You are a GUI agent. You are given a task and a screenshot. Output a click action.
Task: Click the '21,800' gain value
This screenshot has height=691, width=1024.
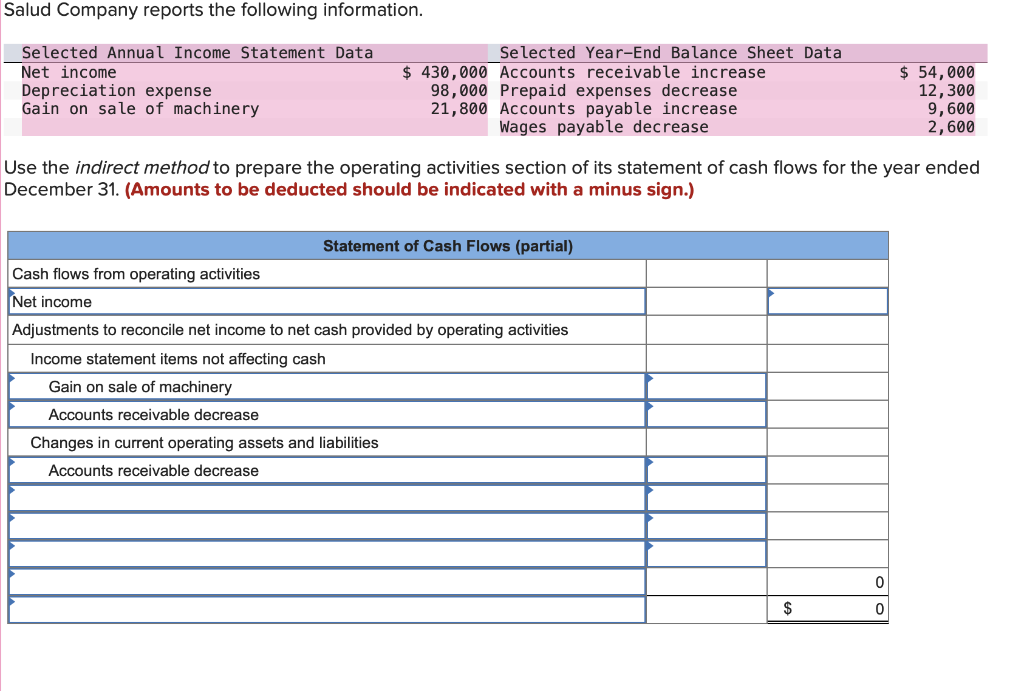(459, 108)
